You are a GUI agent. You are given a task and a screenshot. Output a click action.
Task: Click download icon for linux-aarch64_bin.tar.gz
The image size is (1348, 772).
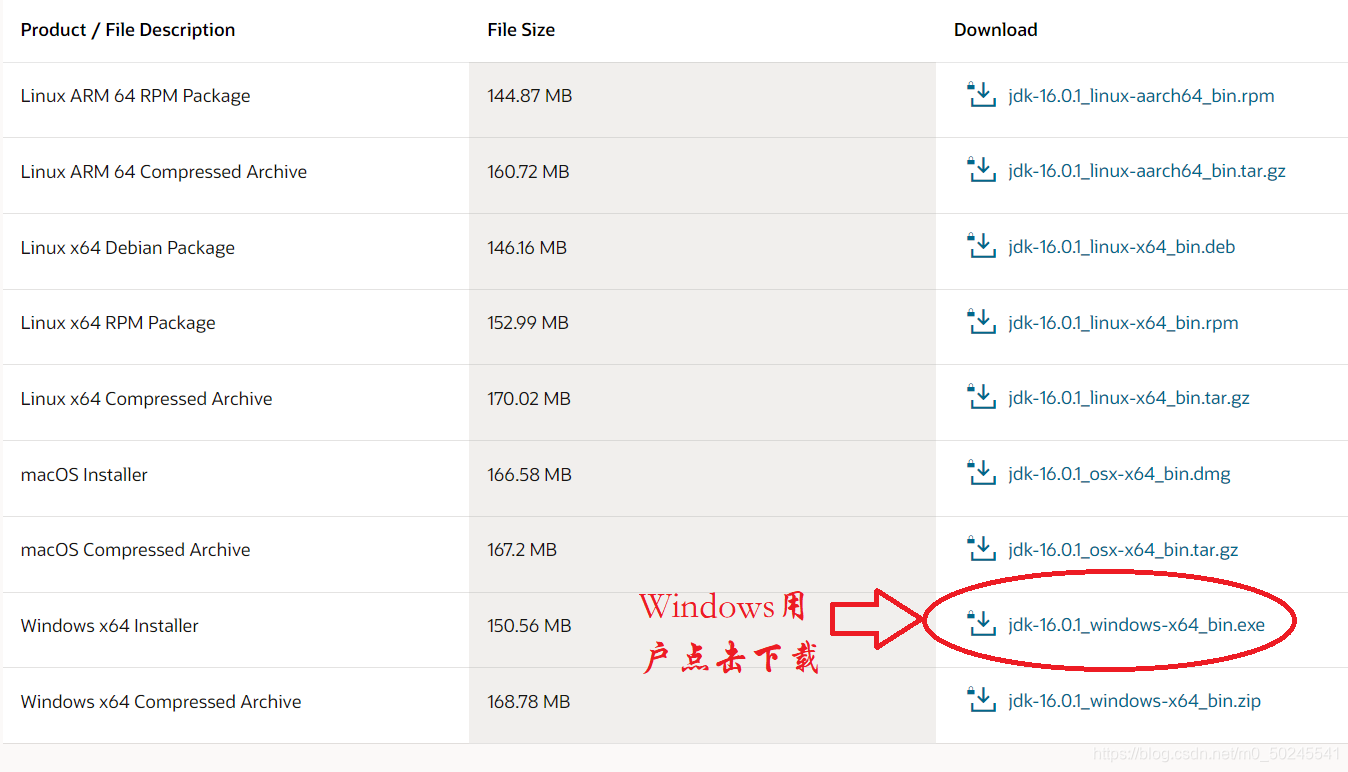pos(982,171)
